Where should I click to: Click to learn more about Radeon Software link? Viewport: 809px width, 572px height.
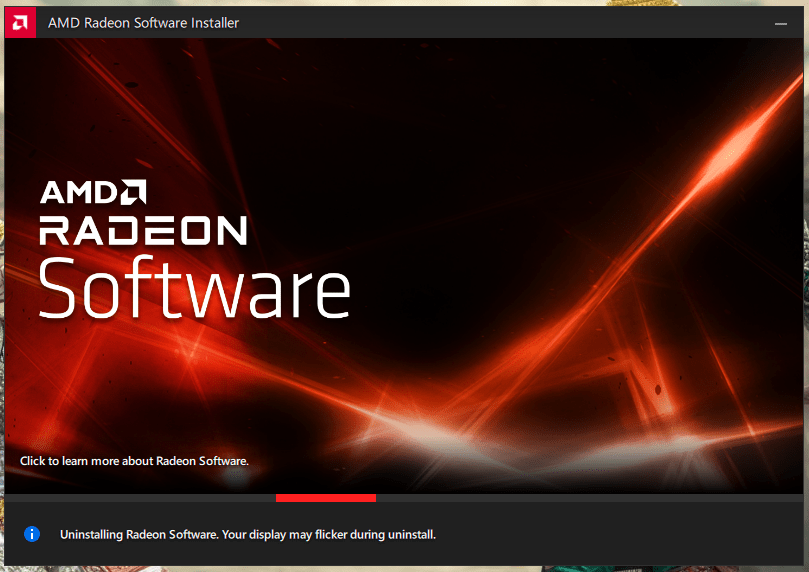(x=134, y=461)
